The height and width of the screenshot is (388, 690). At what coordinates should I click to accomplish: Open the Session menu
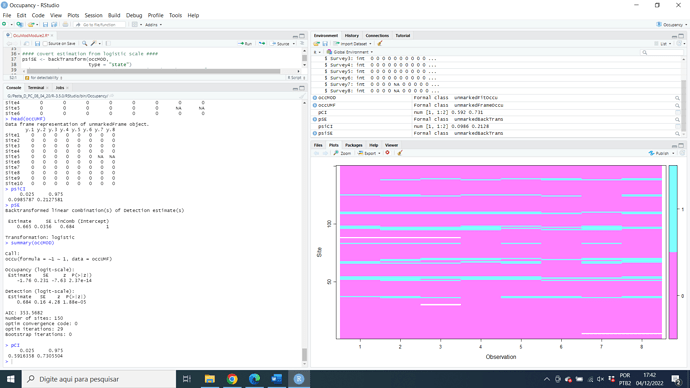(93, 15)
